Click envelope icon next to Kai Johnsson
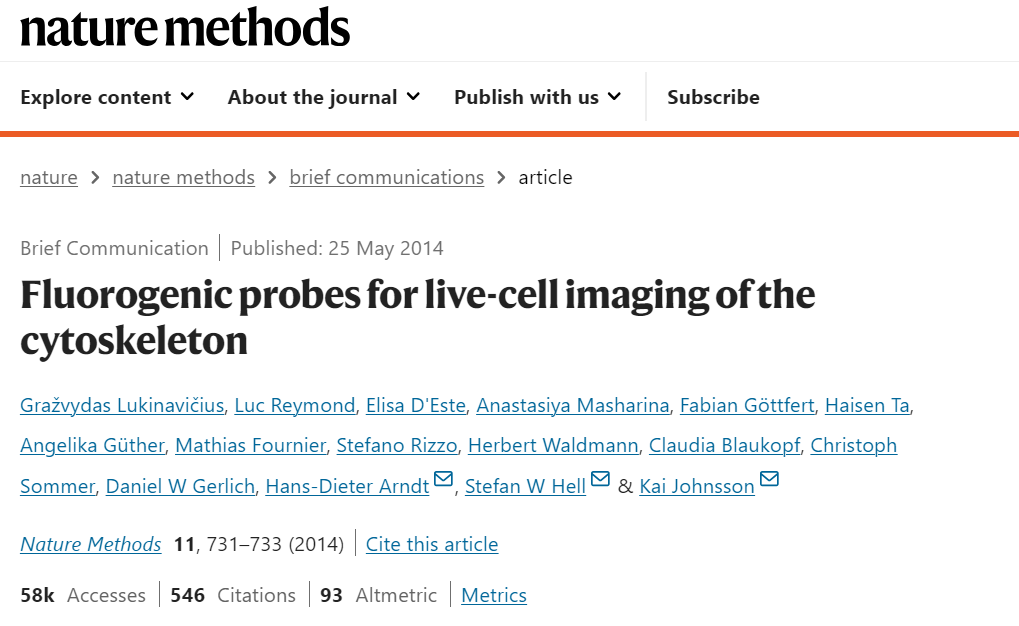 [x=769, y=480]
